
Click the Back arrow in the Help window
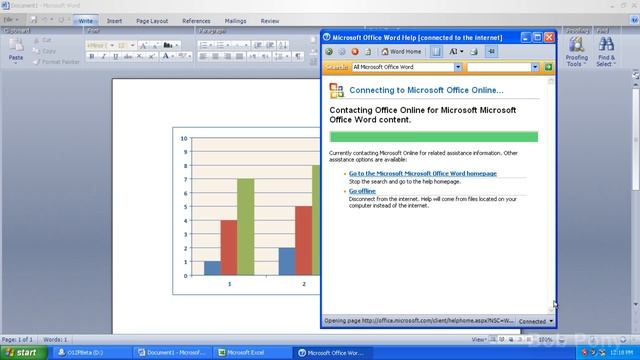click(x=329, y=51)
